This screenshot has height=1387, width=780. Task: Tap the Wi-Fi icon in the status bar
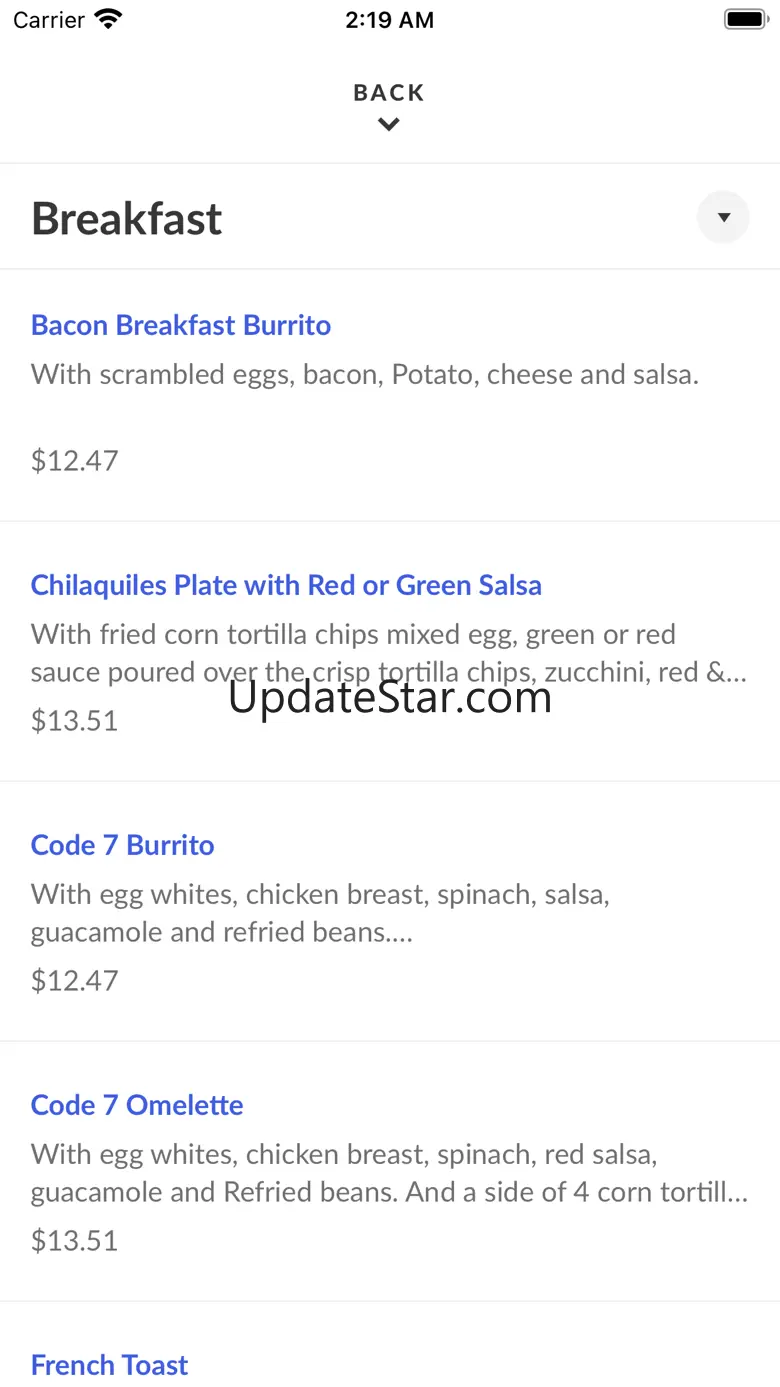[x=107, y=19]
